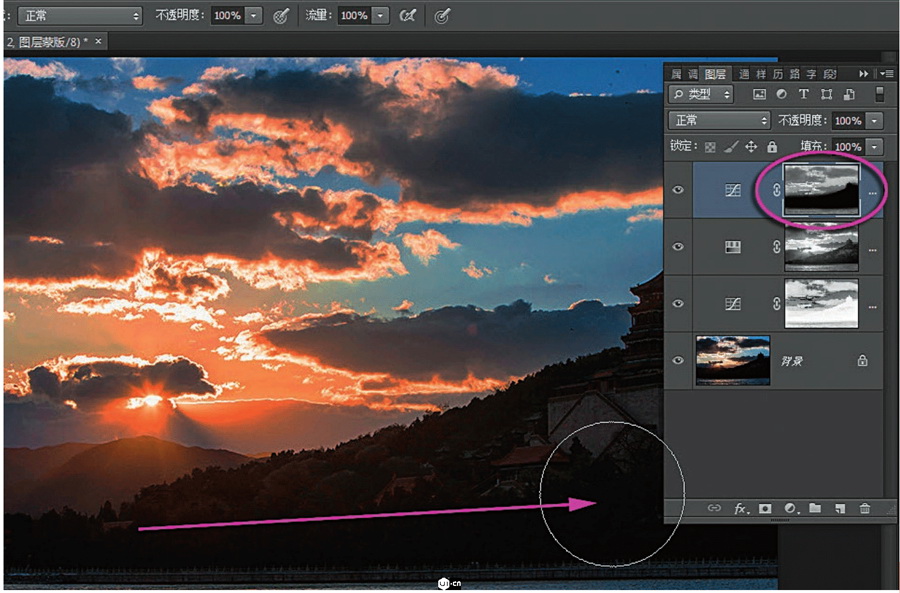Create a new layer group folder
The image size is (900, 593).
[x=815, y=509]
